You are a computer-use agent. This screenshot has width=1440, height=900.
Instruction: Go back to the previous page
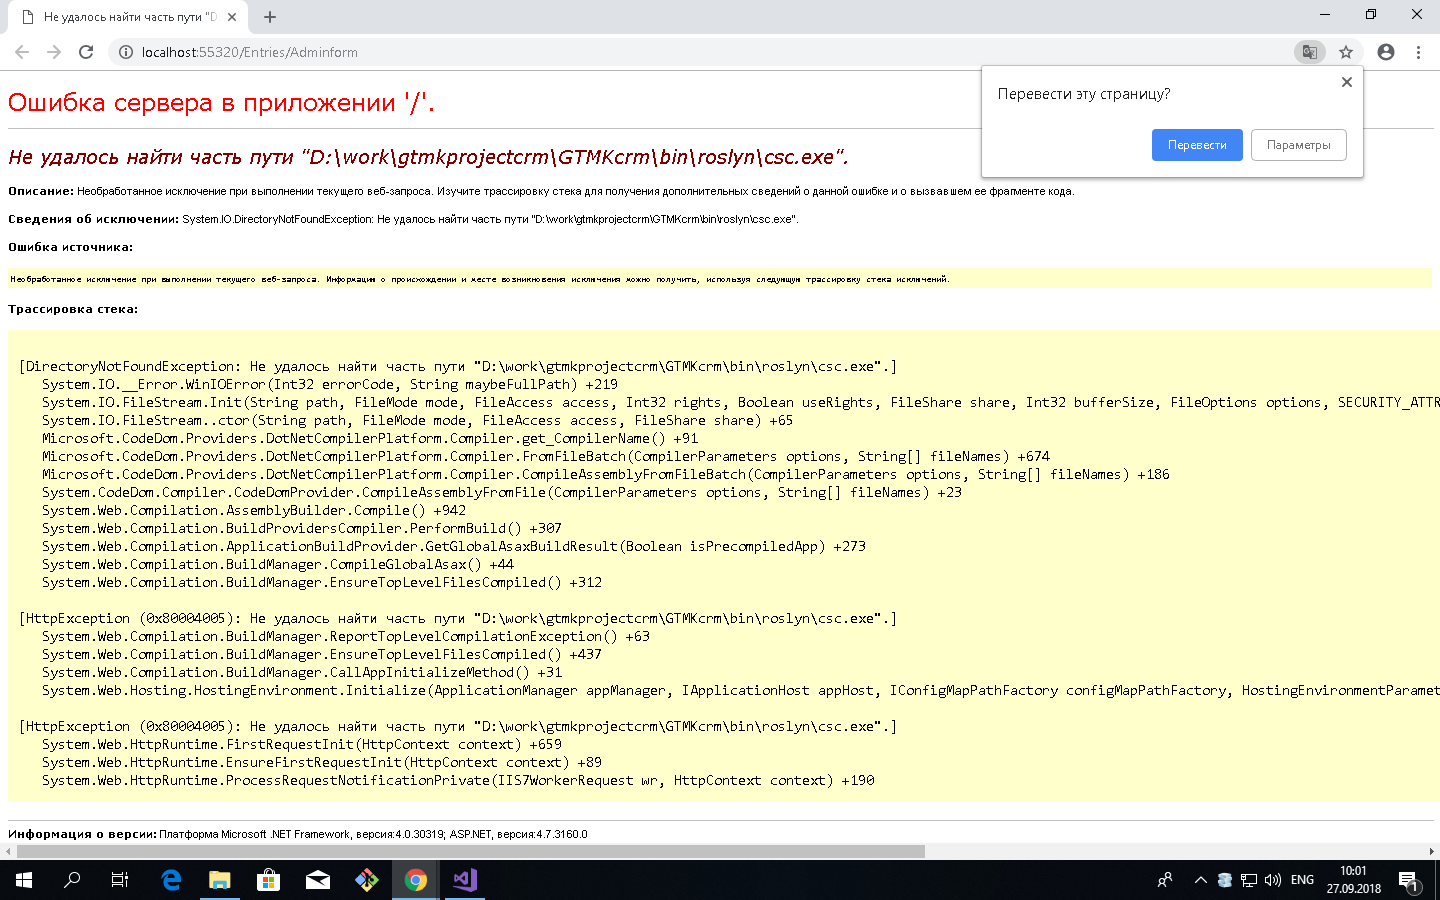22,52
